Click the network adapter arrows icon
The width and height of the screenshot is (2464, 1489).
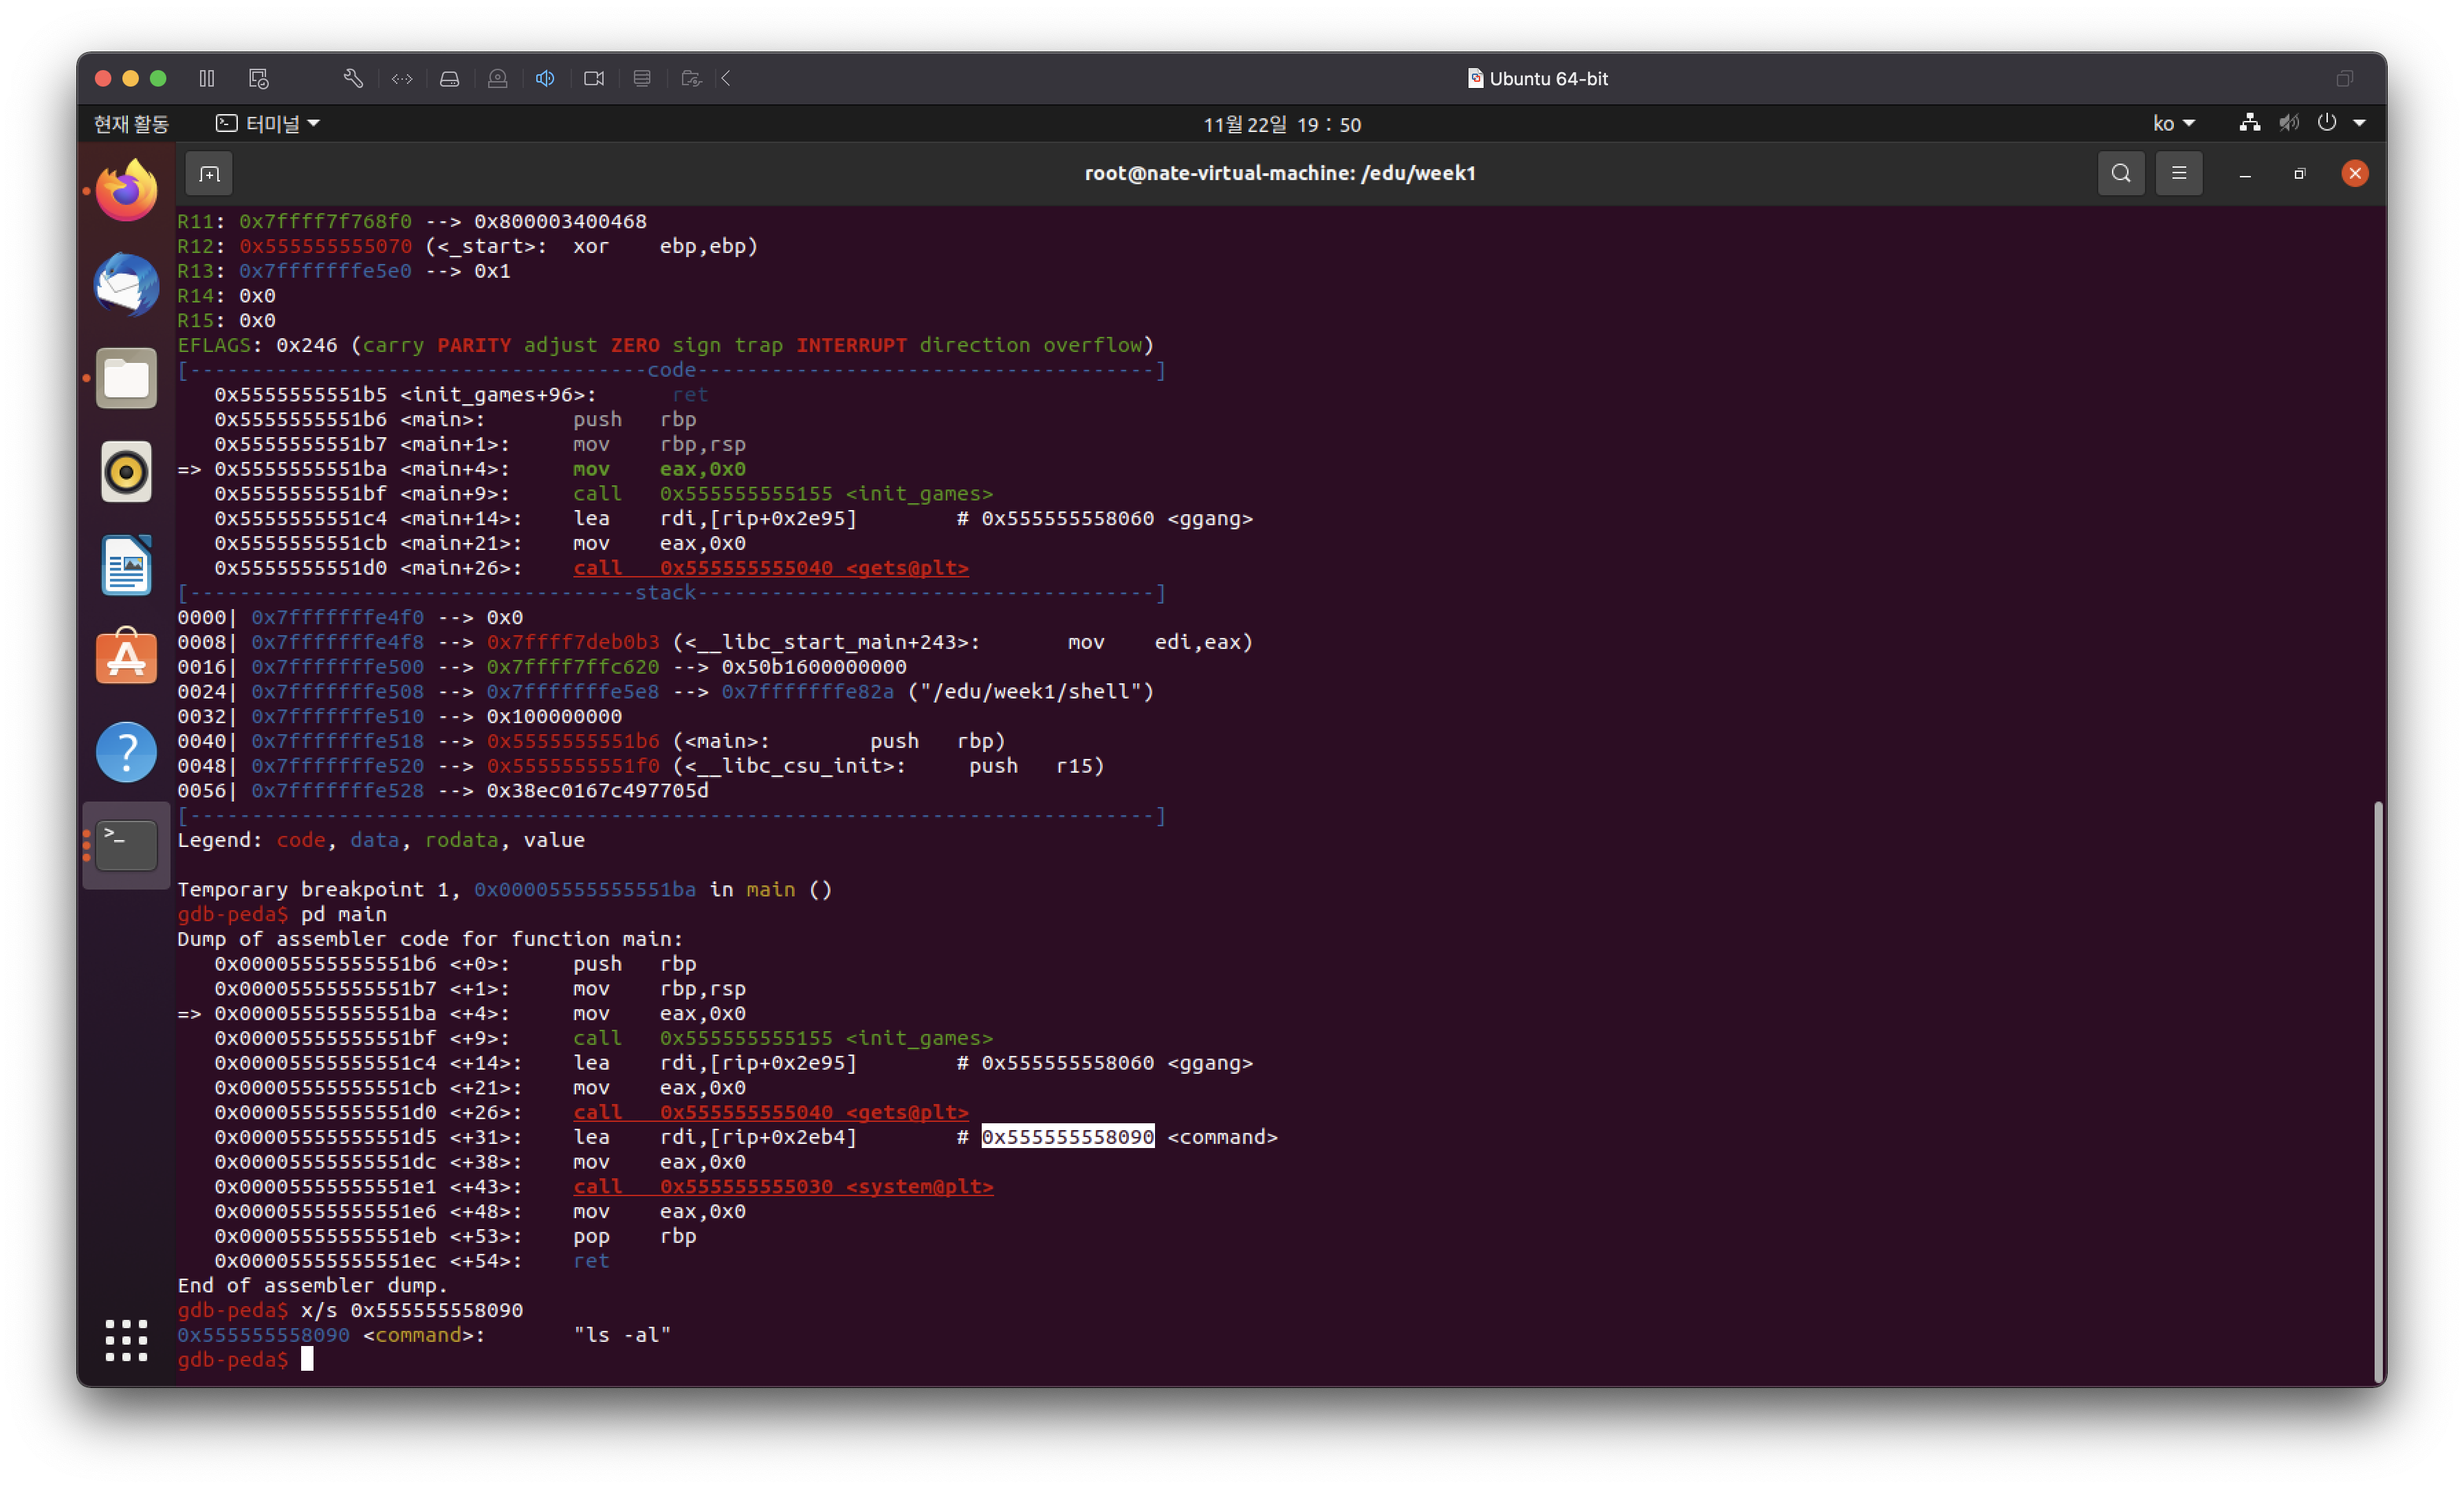[402, 78]
